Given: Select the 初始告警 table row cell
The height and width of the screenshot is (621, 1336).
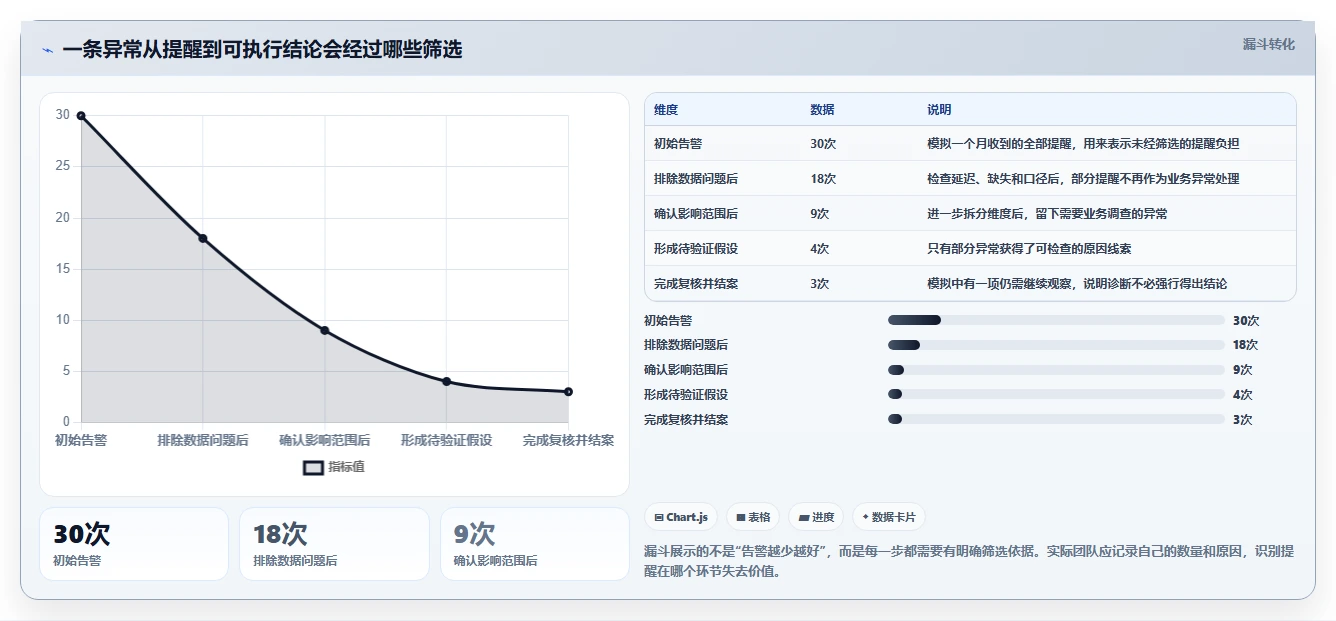Looking at the screenshot, I should coord(724,144).
